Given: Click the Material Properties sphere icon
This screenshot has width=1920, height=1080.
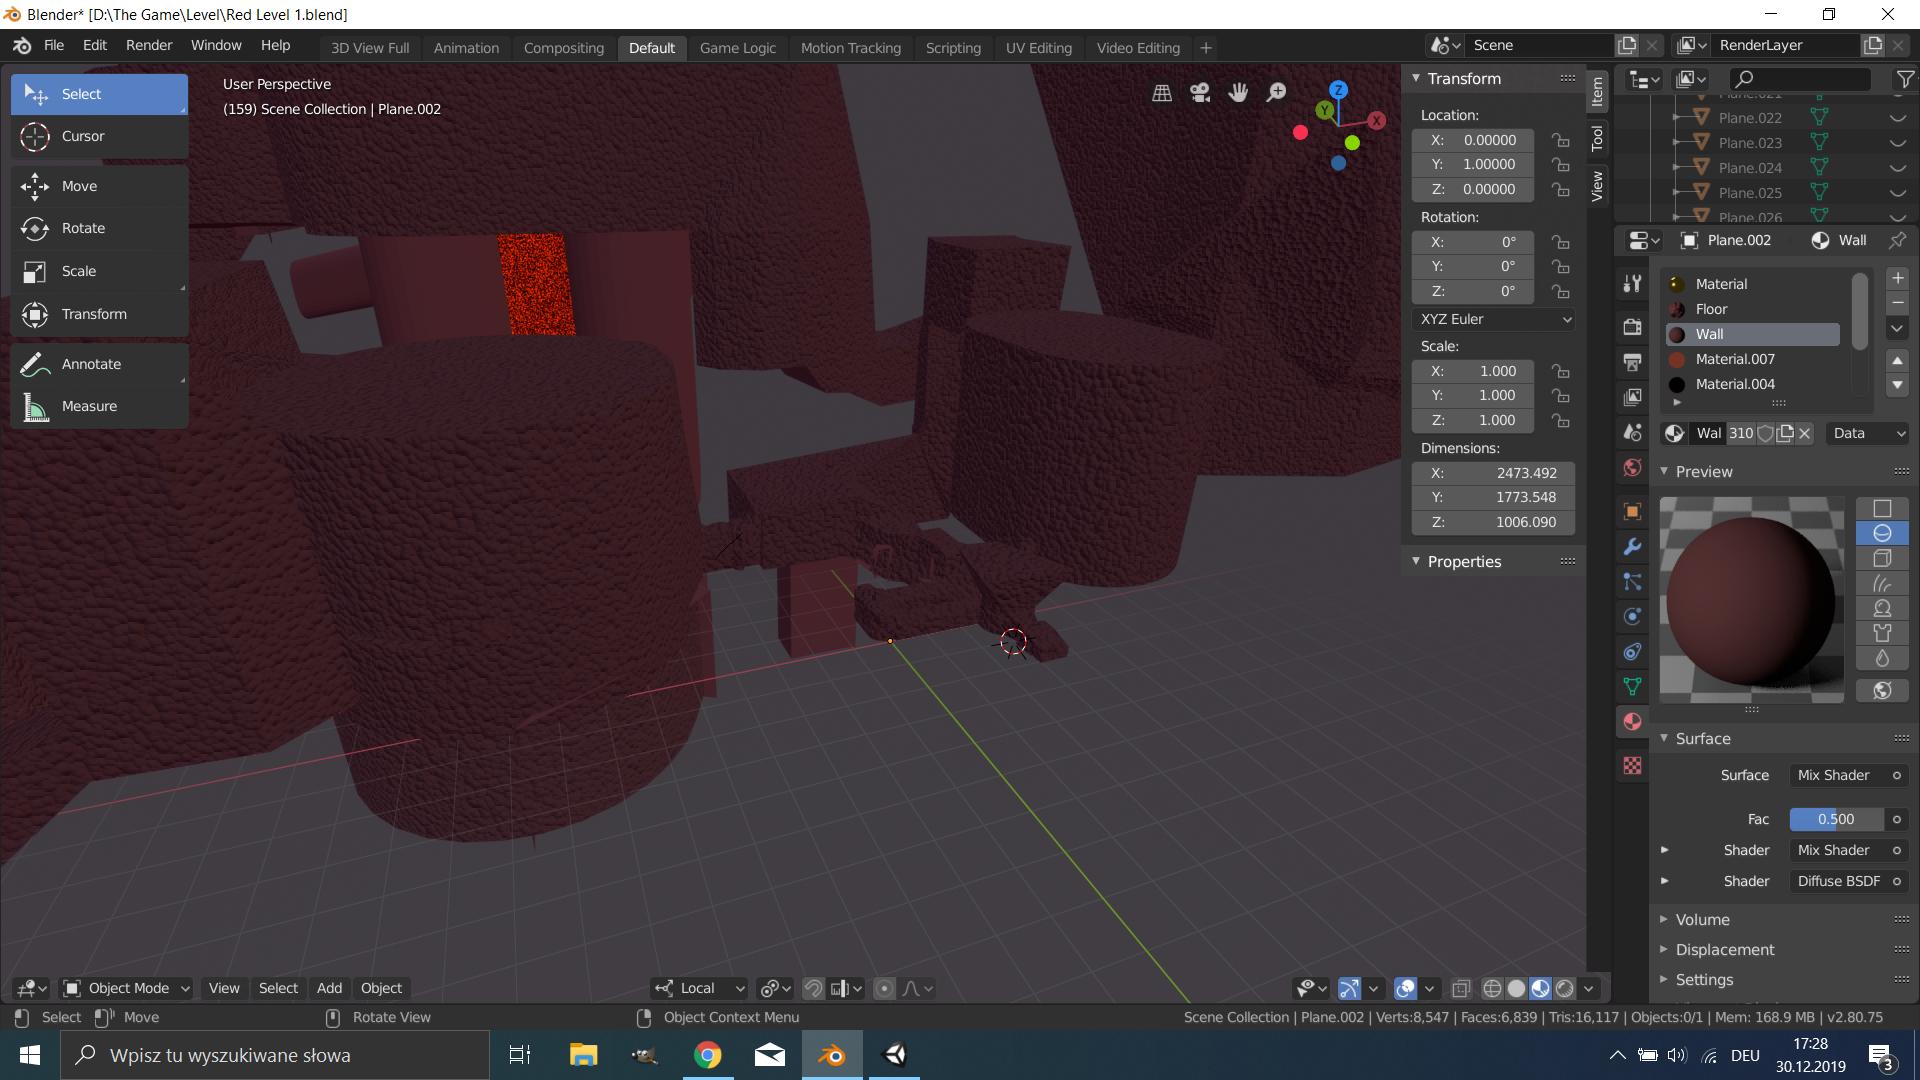Looking at the screenshot, I should coord(1633,721).
